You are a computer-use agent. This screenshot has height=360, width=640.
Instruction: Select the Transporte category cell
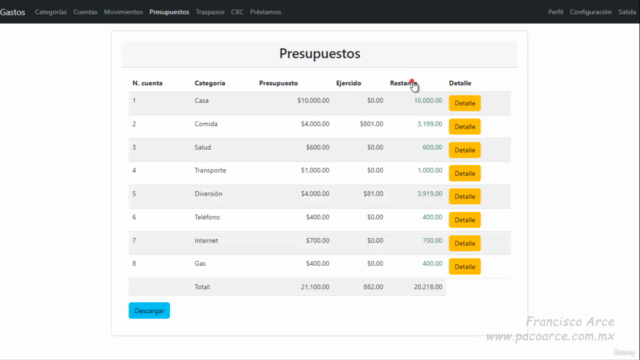(210, 170)
